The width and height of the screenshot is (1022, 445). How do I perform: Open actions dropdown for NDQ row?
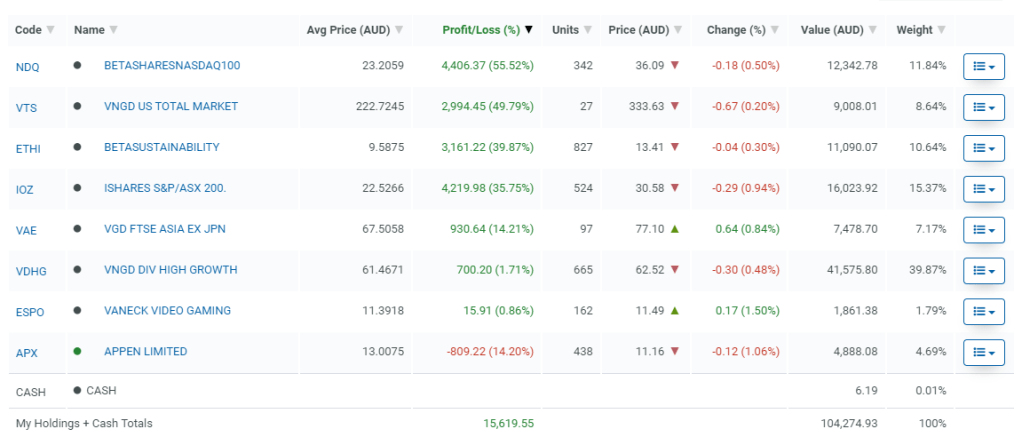[984, 66]
